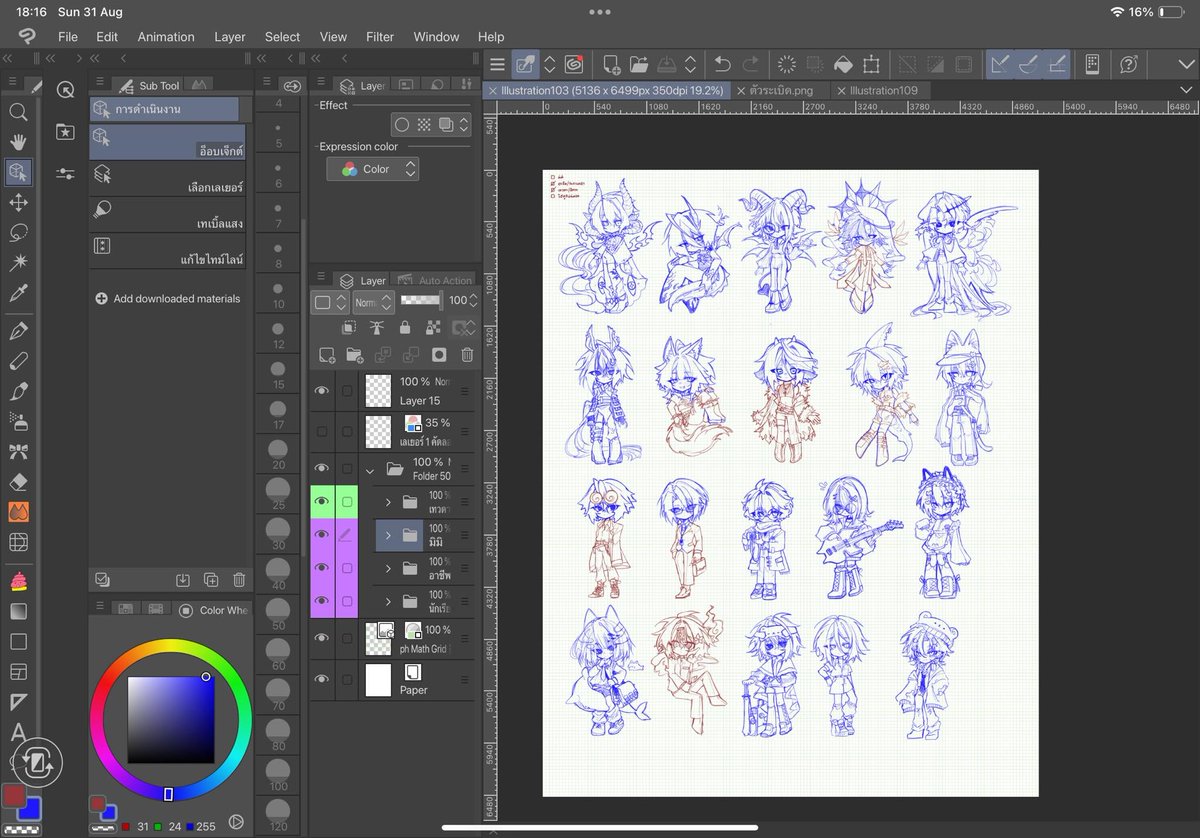1200x838 pixels.
Task: Click the Deselect marquee spinner icon
Action: pos(787,64)
